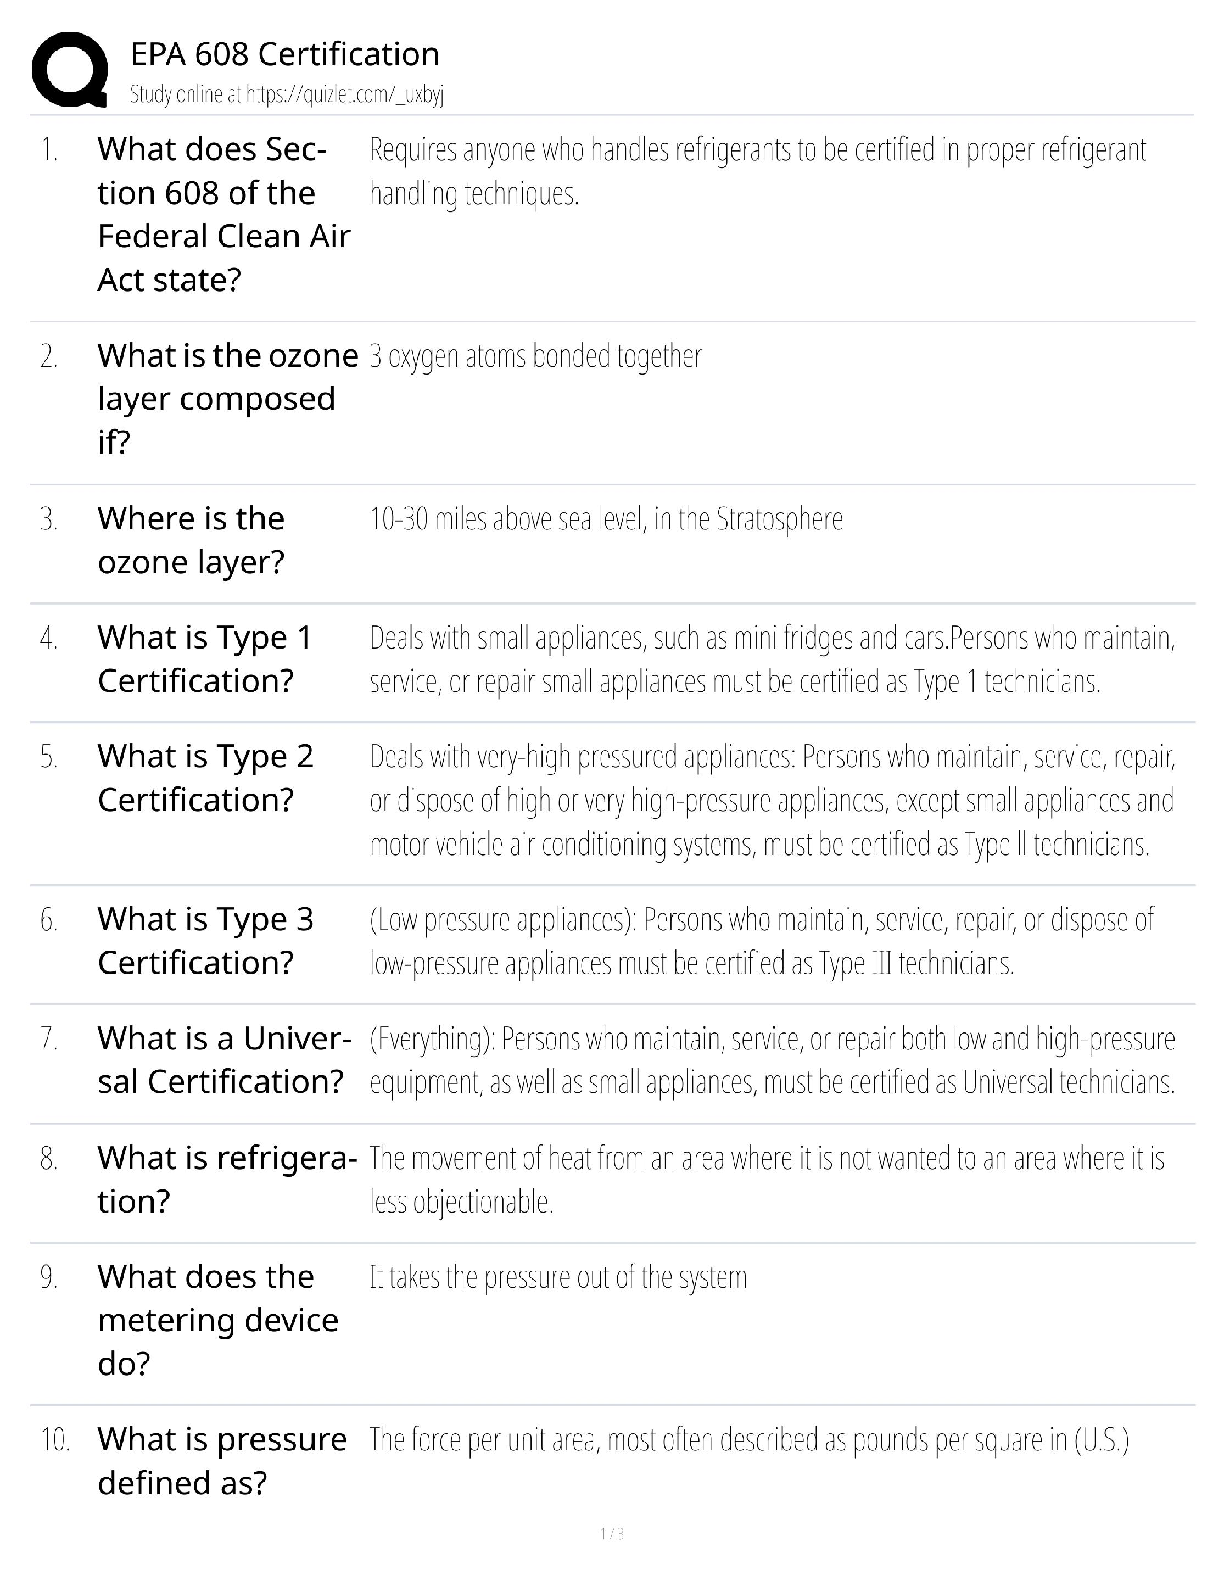Select the Section 608 Clean Air Act question
The image size is (1224, 1584).
click(x=223, y=214)
